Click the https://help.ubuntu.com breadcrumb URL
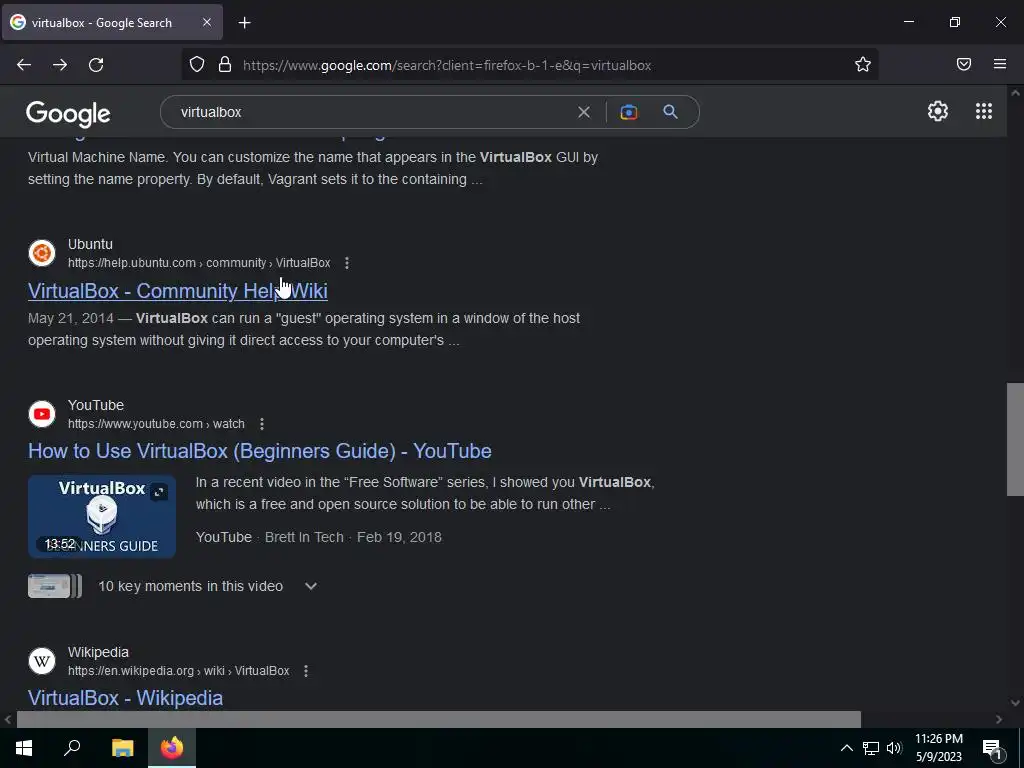The height and width of the screenshot is (768, 1024). [x=199, y=263]
